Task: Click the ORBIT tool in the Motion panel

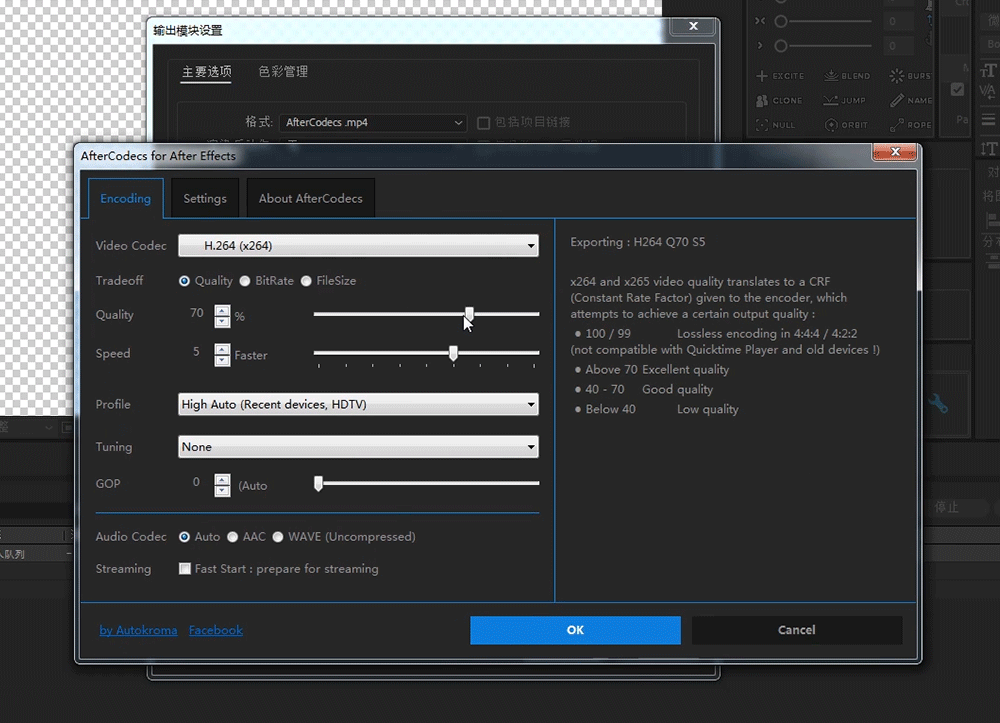Action: click(x=846, y=125)
